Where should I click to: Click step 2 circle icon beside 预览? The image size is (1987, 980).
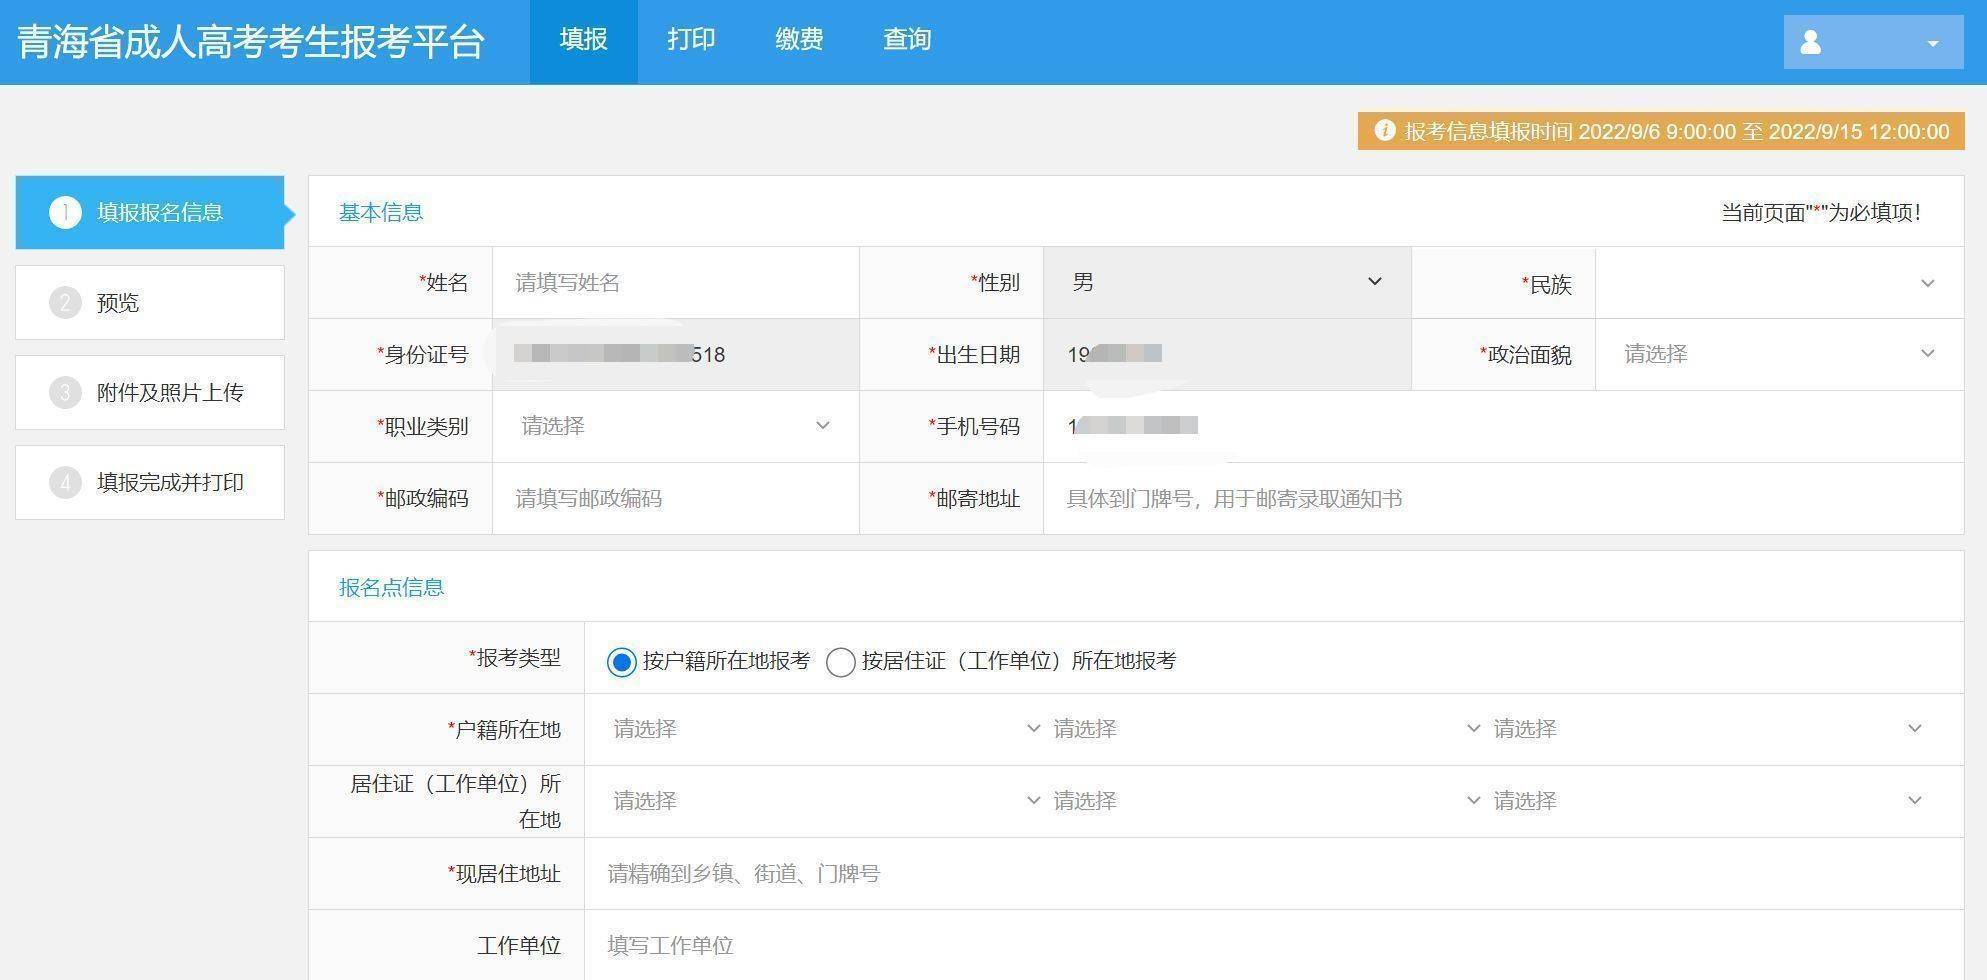65,302
